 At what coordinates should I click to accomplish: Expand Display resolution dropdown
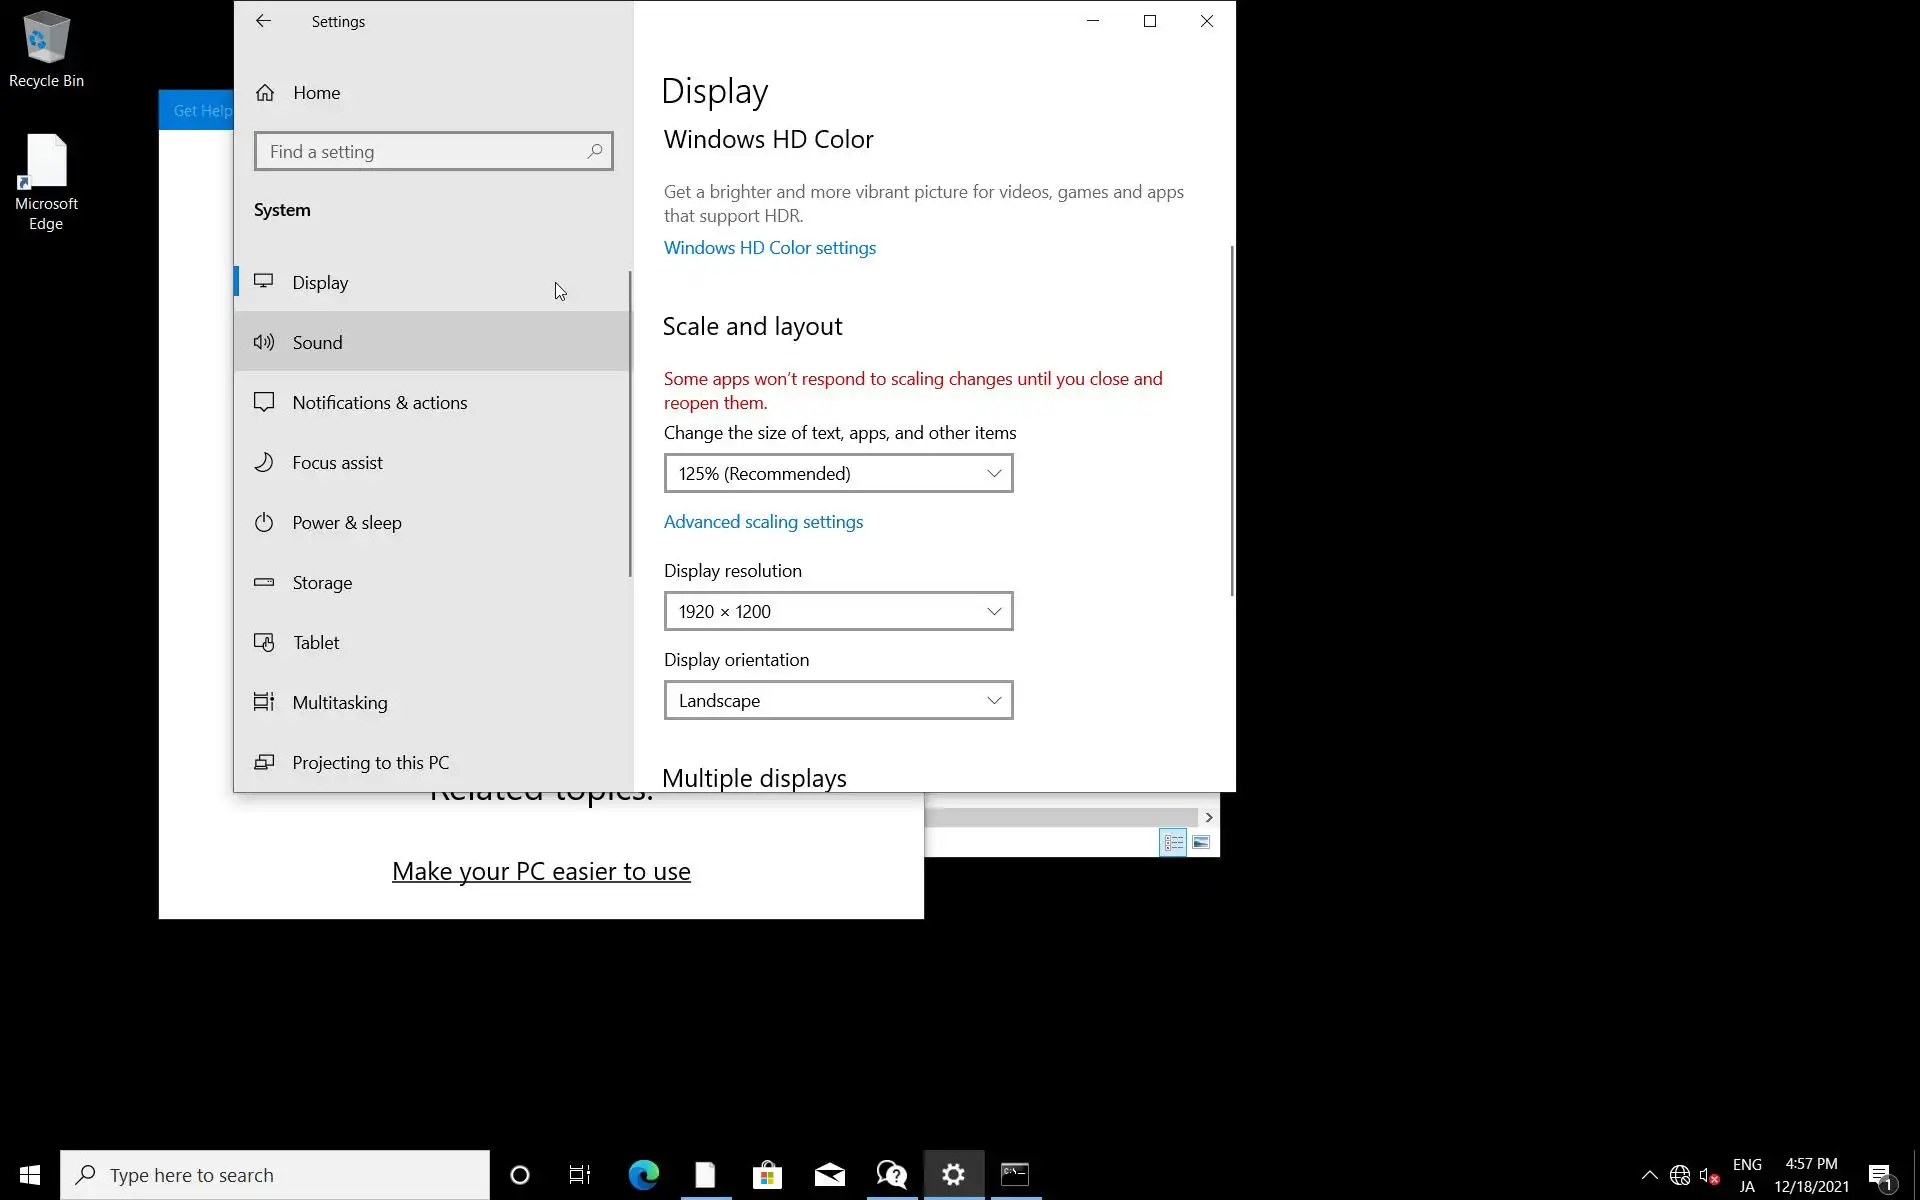(838, 612)
